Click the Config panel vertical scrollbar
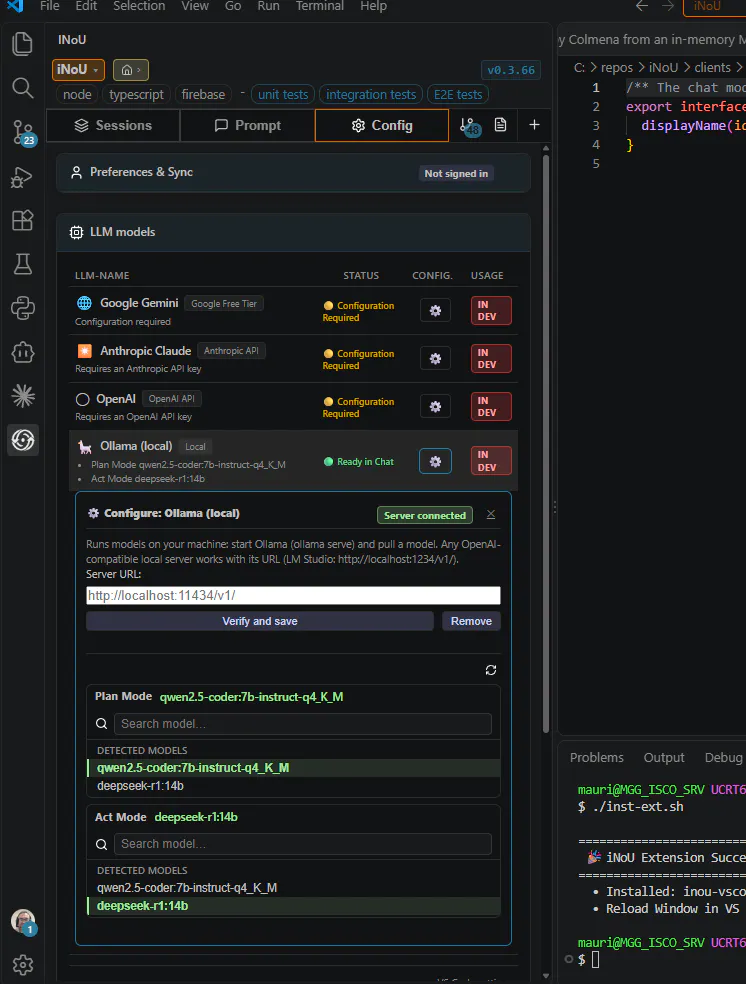The image size is (746, 984). (x=545, y=444)
